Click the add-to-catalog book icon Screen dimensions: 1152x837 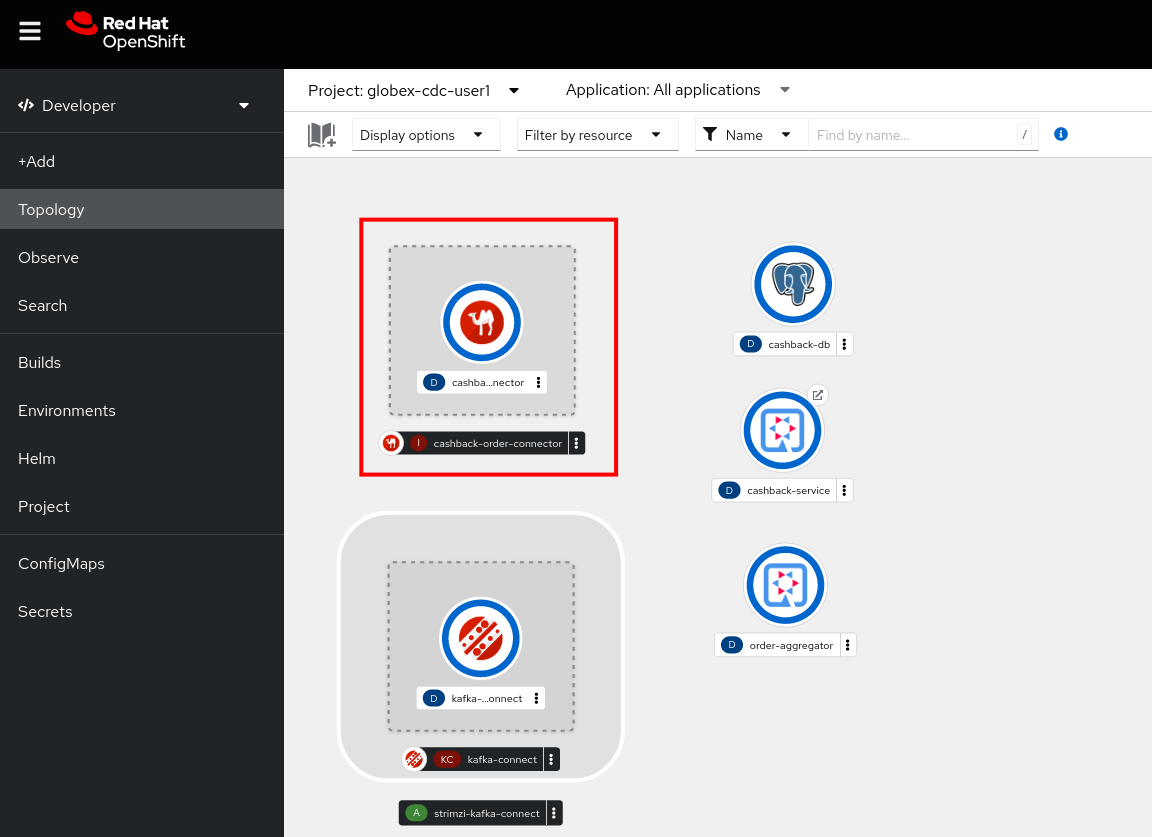(322, 135)
